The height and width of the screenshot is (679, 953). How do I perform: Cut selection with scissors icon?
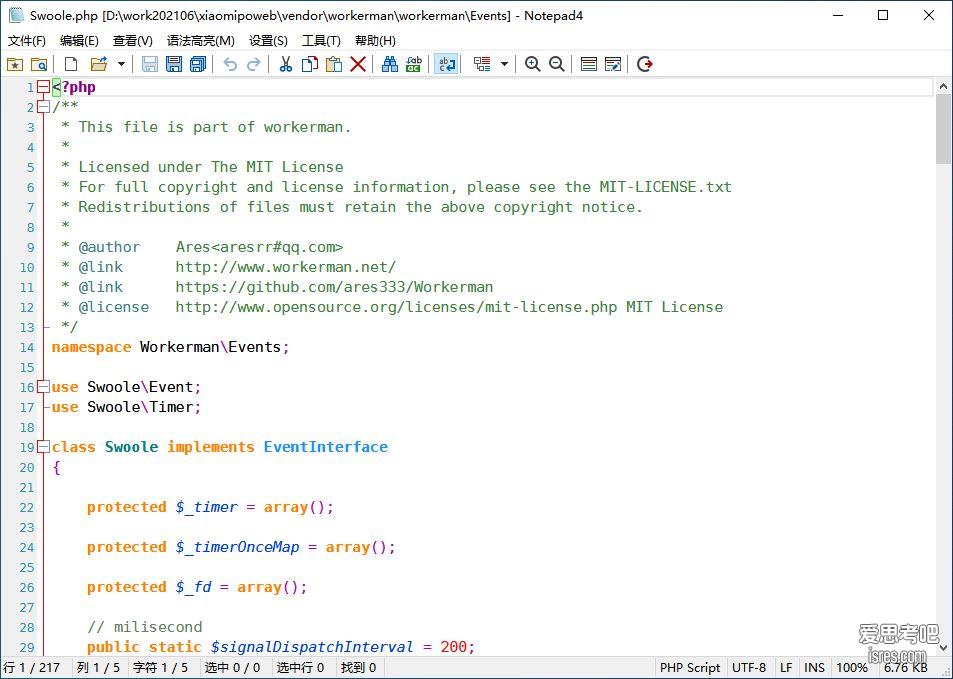click(x=286, y=64)
